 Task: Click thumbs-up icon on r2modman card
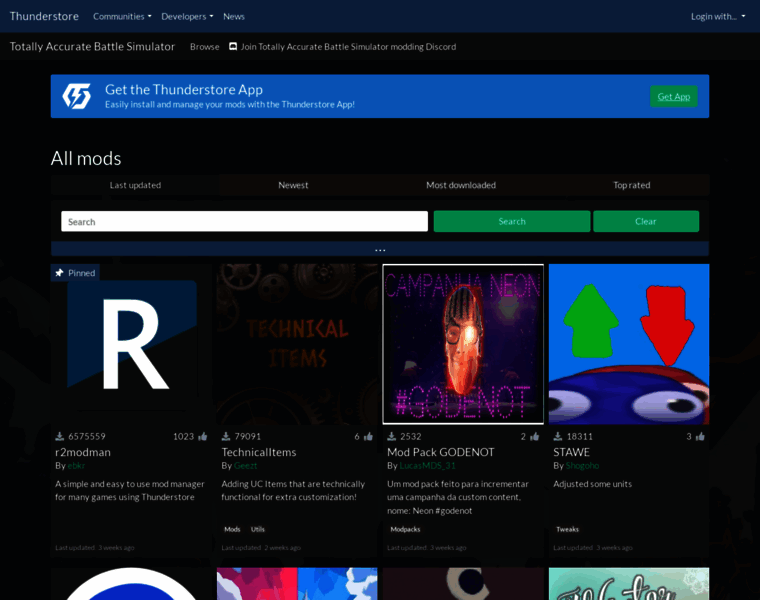(203, 437)
